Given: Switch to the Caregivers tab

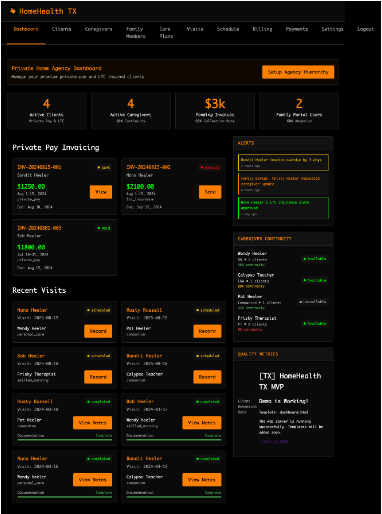Looking at the screenshot, I should (x=98, y=29).
